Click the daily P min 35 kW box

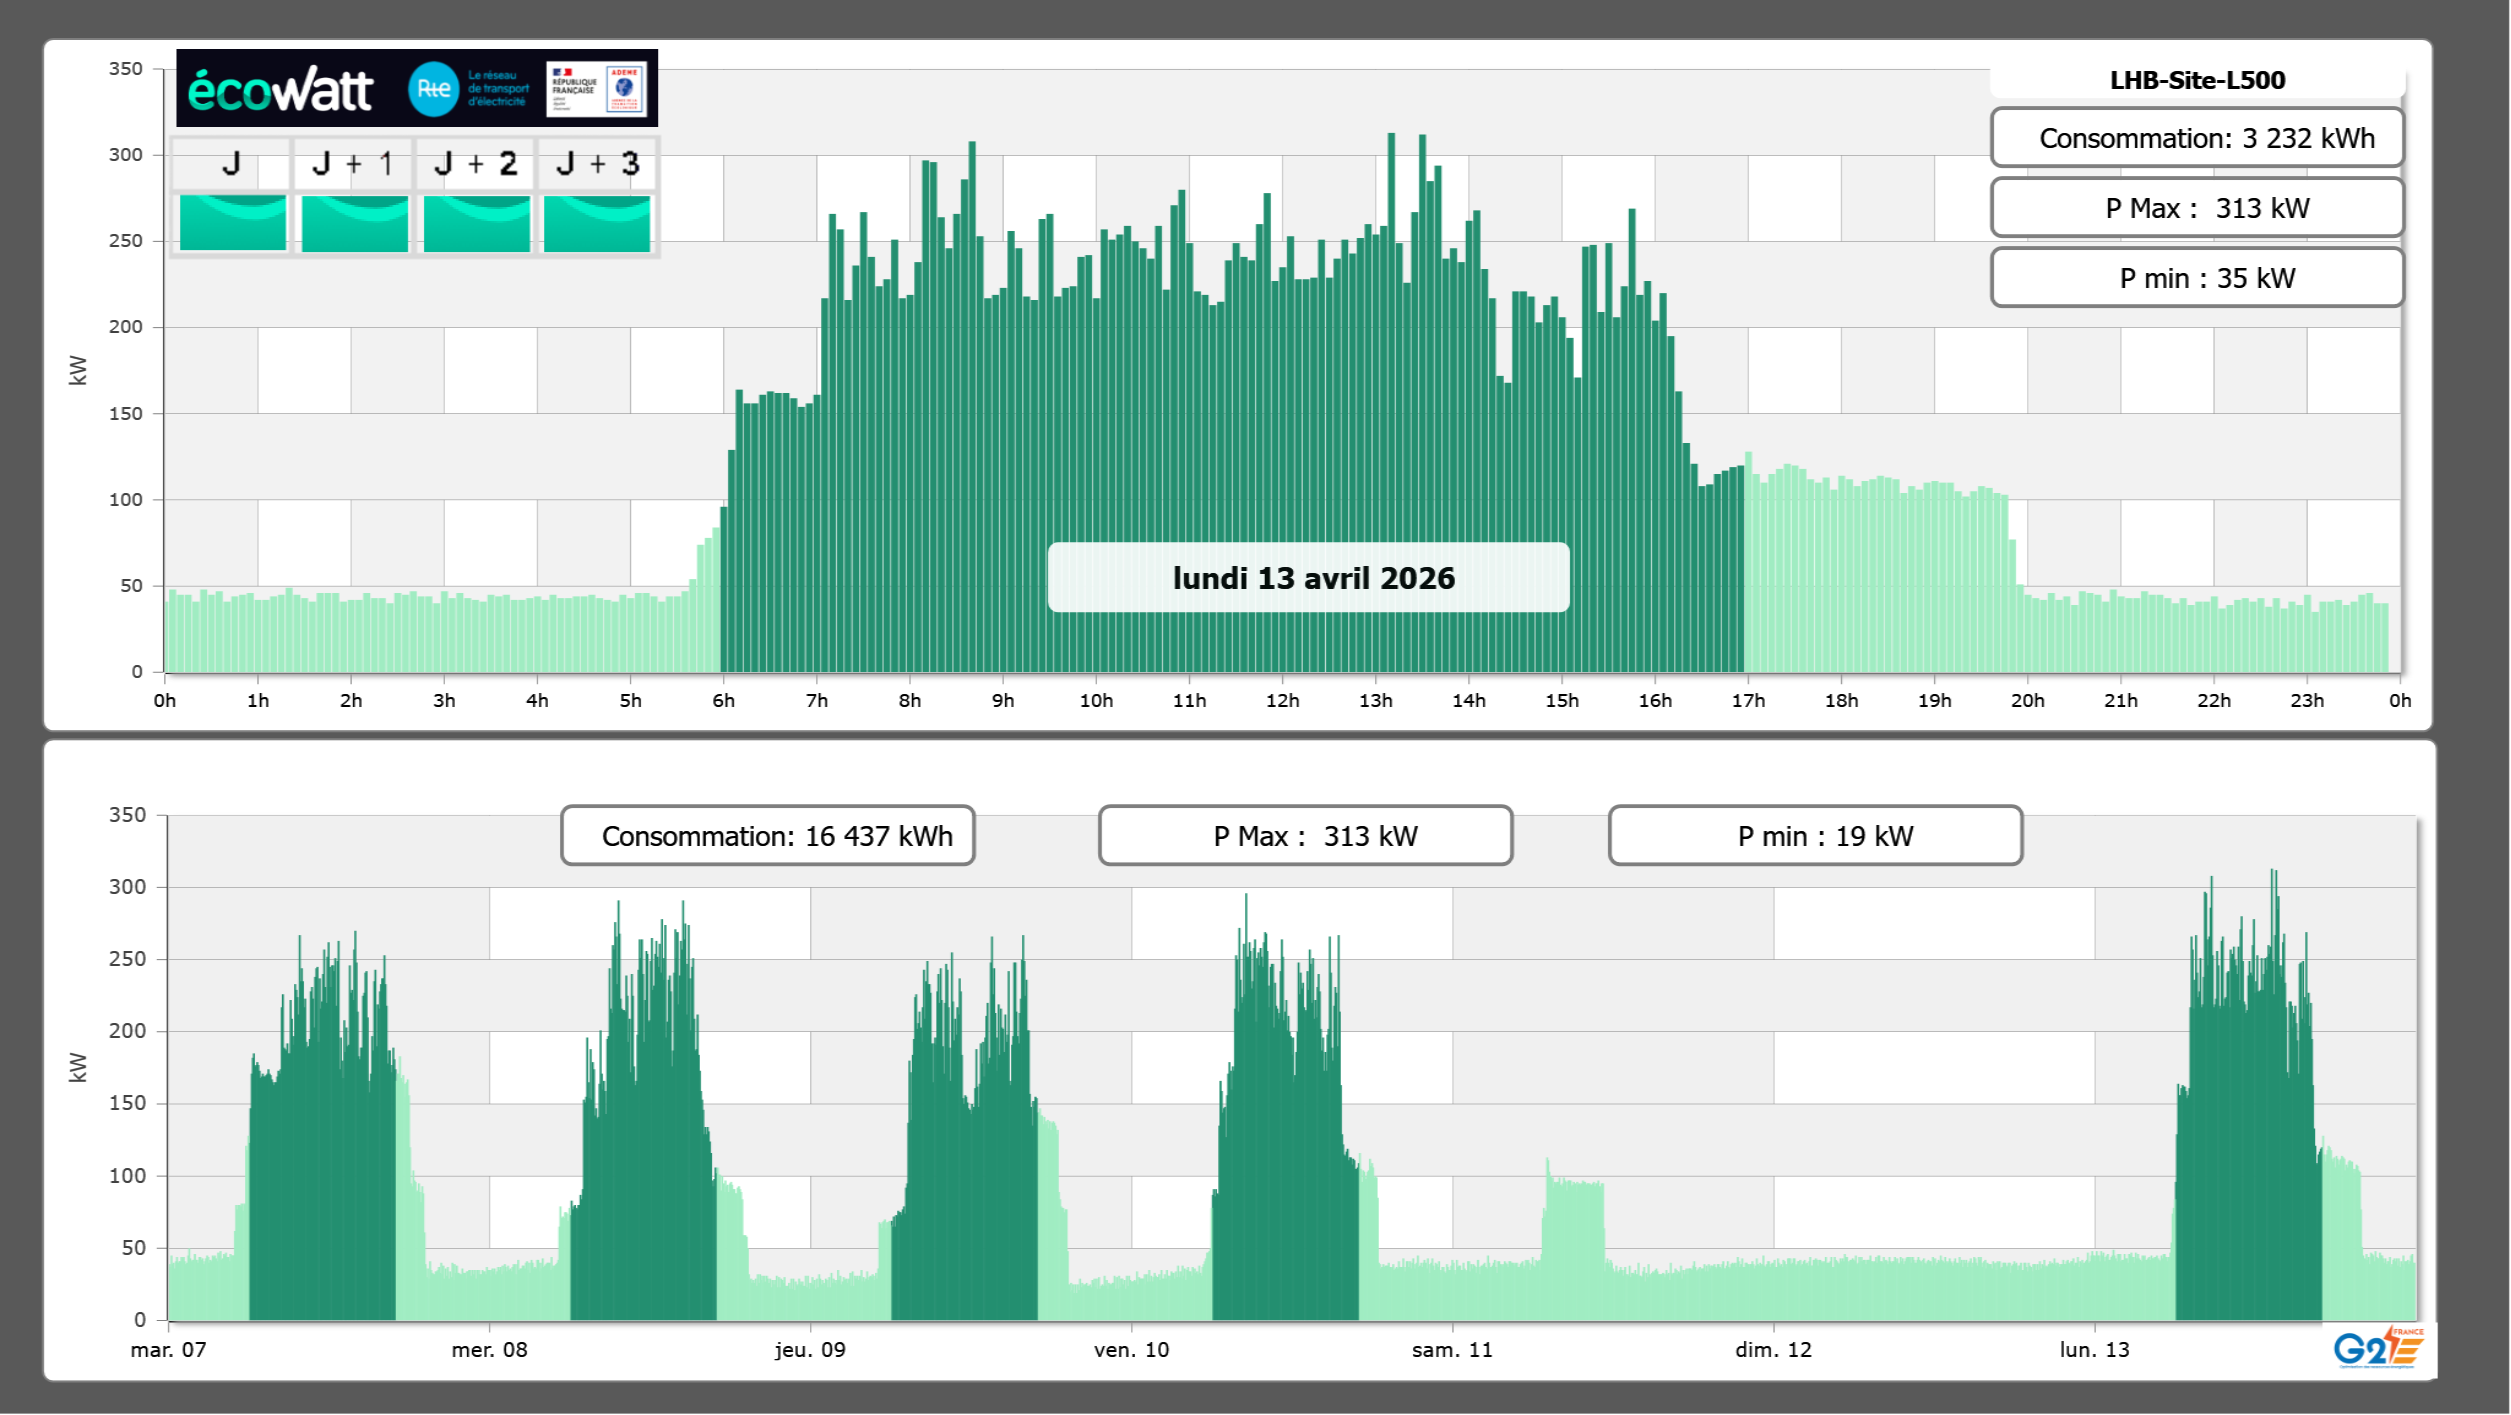(2197, 278)
